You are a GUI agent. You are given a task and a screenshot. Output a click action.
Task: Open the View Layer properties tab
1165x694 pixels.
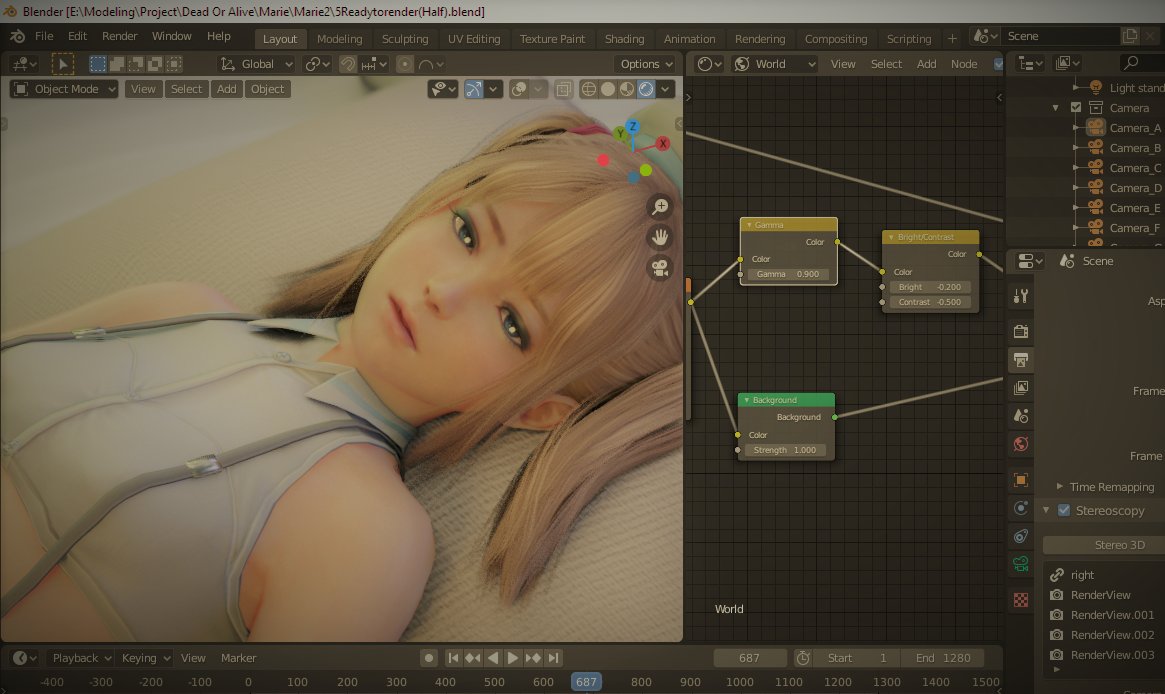coord(1021,388)
